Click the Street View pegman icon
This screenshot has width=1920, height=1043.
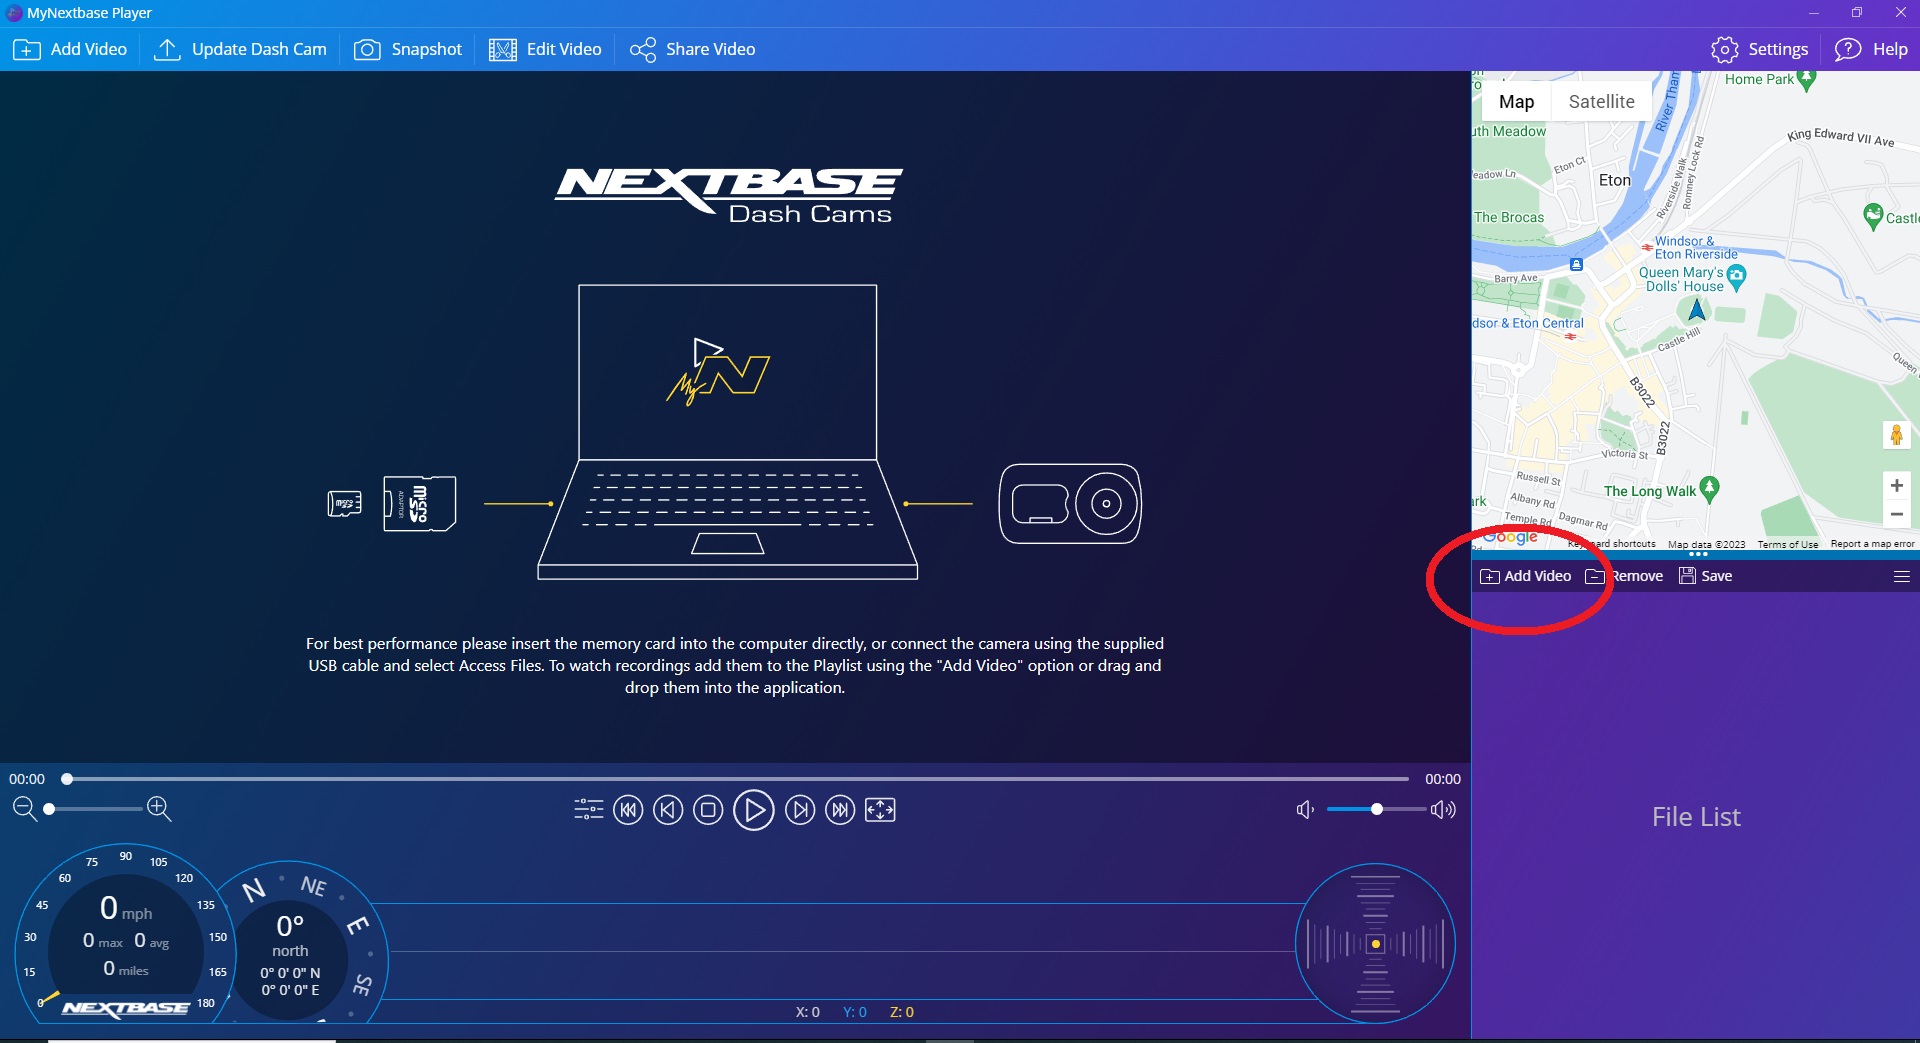coord(1896,434)
